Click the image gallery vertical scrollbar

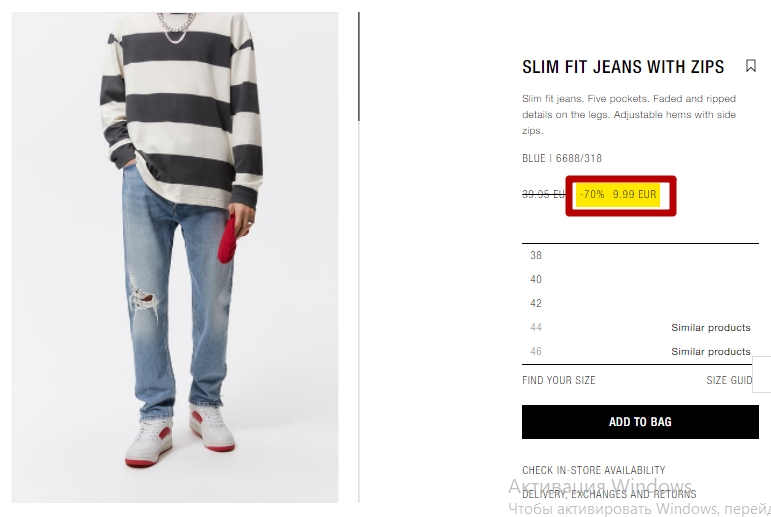(359, 66)
